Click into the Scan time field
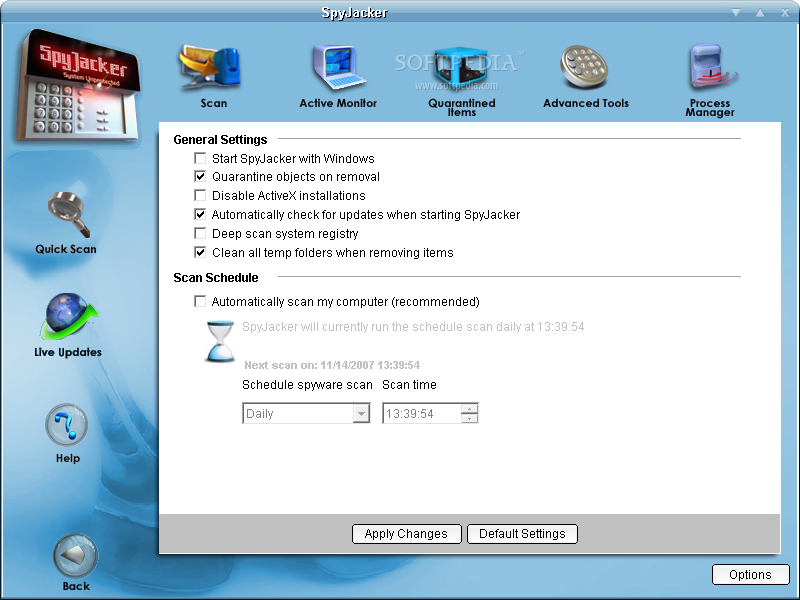The image size is (800, 600). (x=422, y=413)
